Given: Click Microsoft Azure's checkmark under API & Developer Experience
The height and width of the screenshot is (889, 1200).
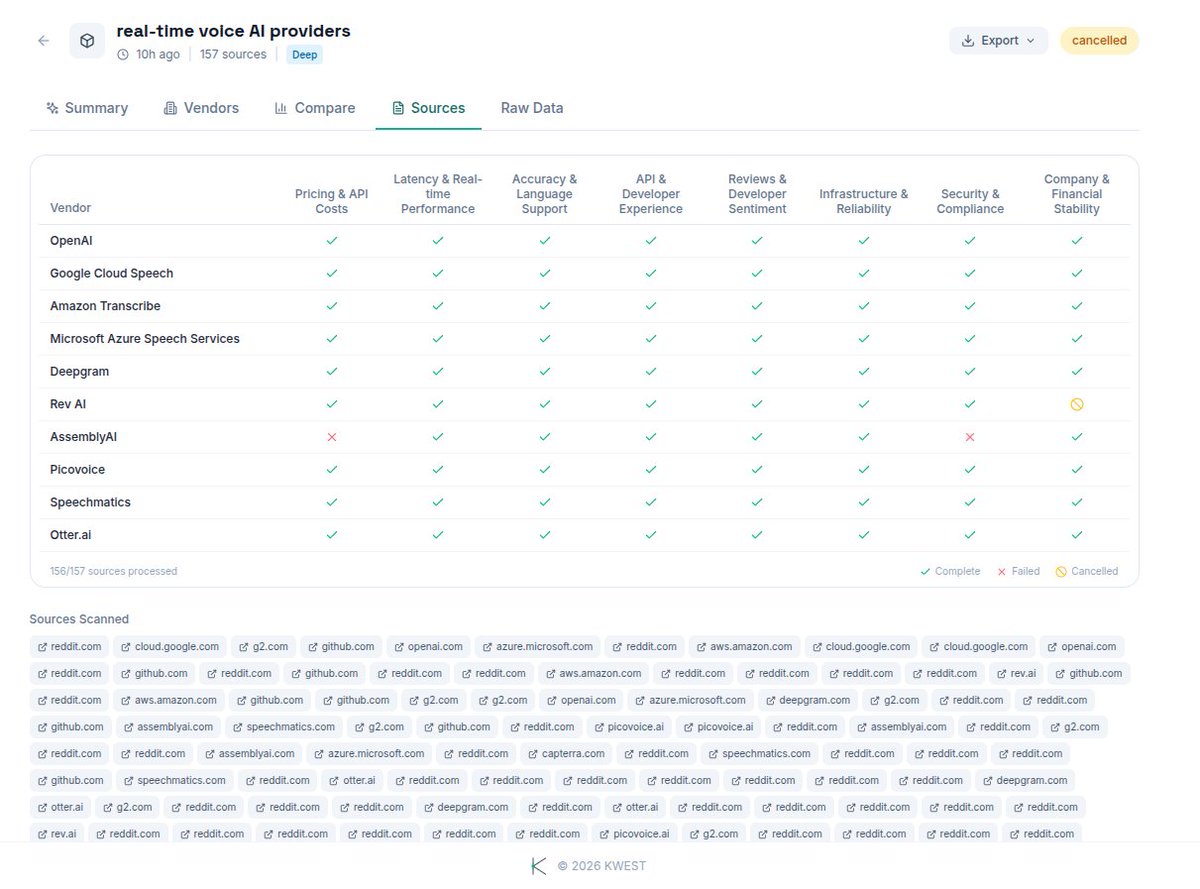Looking at the screenshot, I should pos(651,339).
